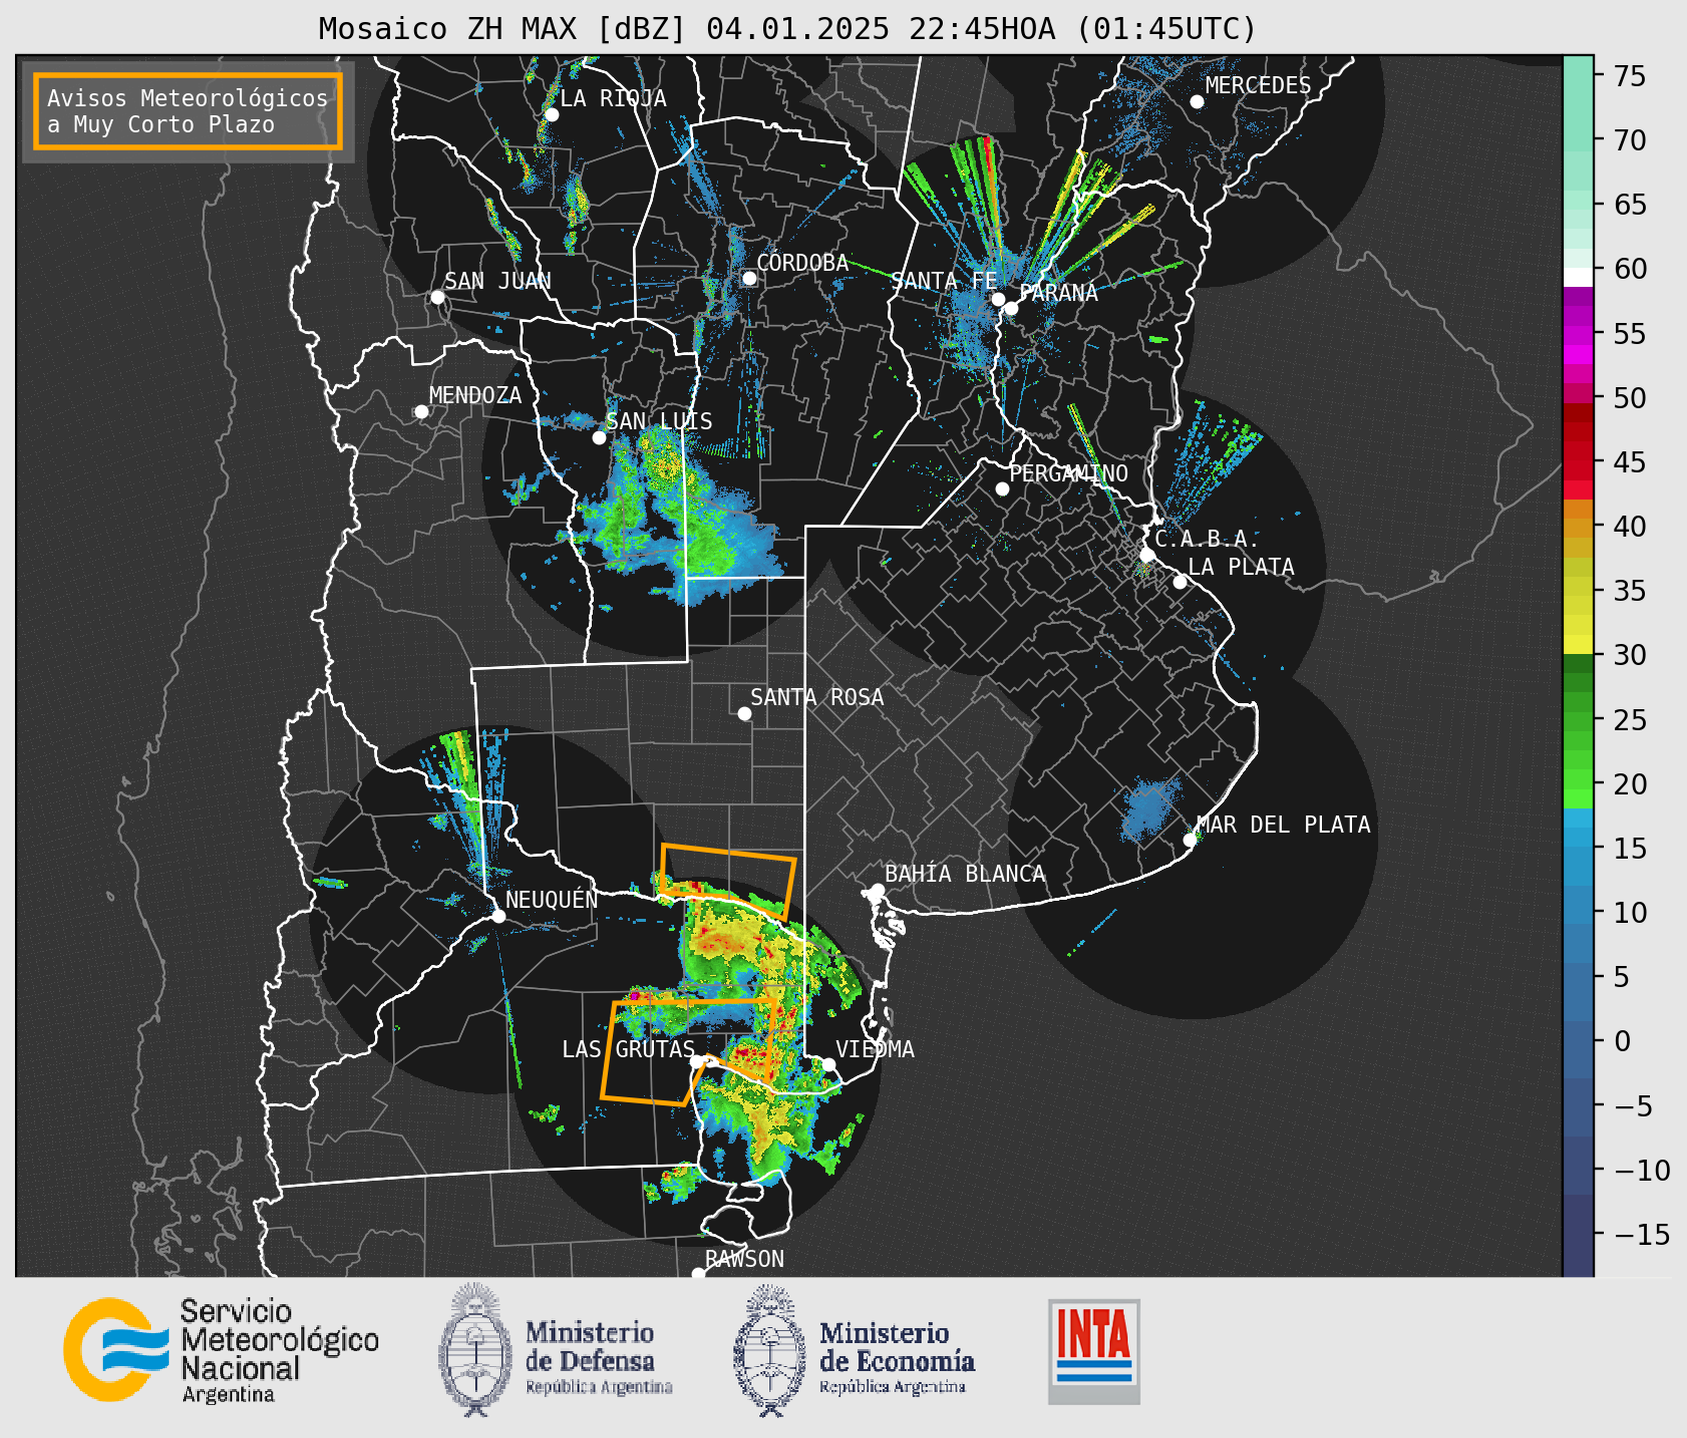Click the República Argentina text under Ministerio de Defensa
Screen dimensions: 1687x1438
pos(599,1387)
